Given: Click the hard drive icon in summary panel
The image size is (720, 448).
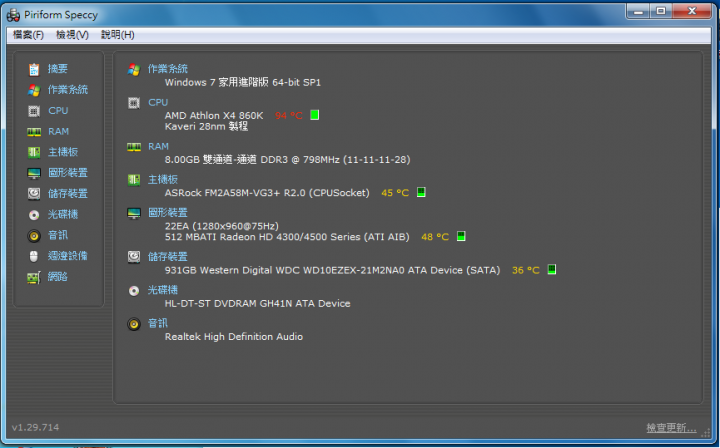Looking at the screenshot, I should [134, 257].
